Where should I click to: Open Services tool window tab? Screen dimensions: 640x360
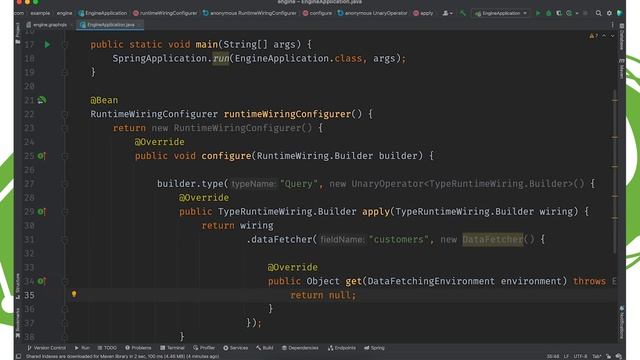(x=236, y=348)
